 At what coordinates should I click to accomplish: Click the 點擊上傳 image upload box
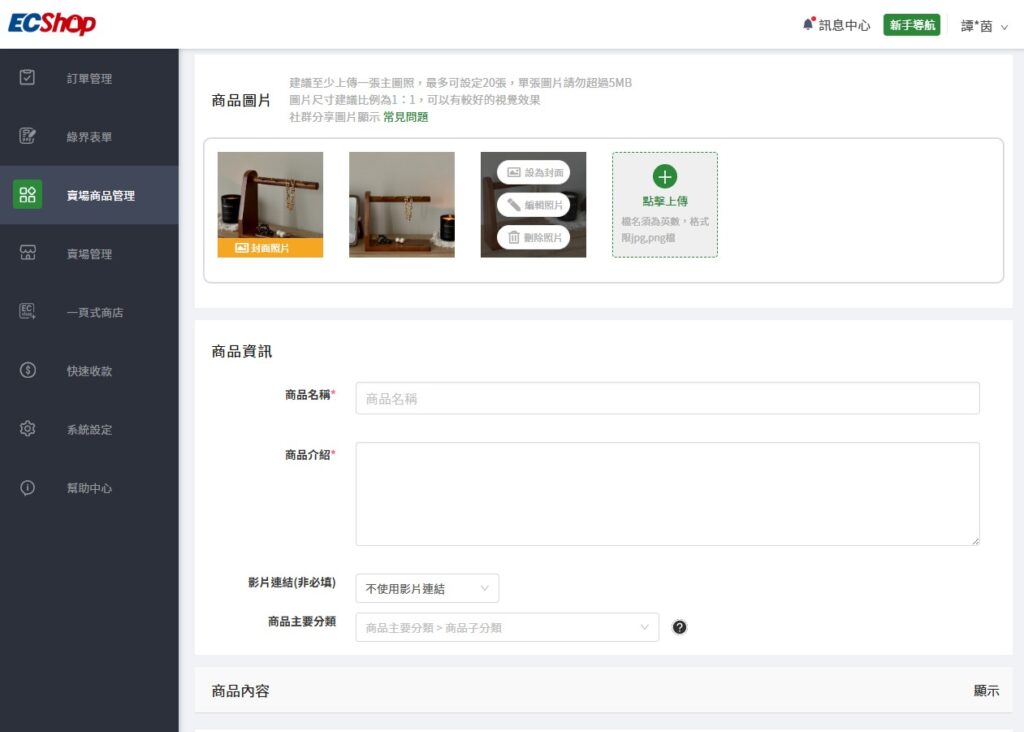coord(664,204)
